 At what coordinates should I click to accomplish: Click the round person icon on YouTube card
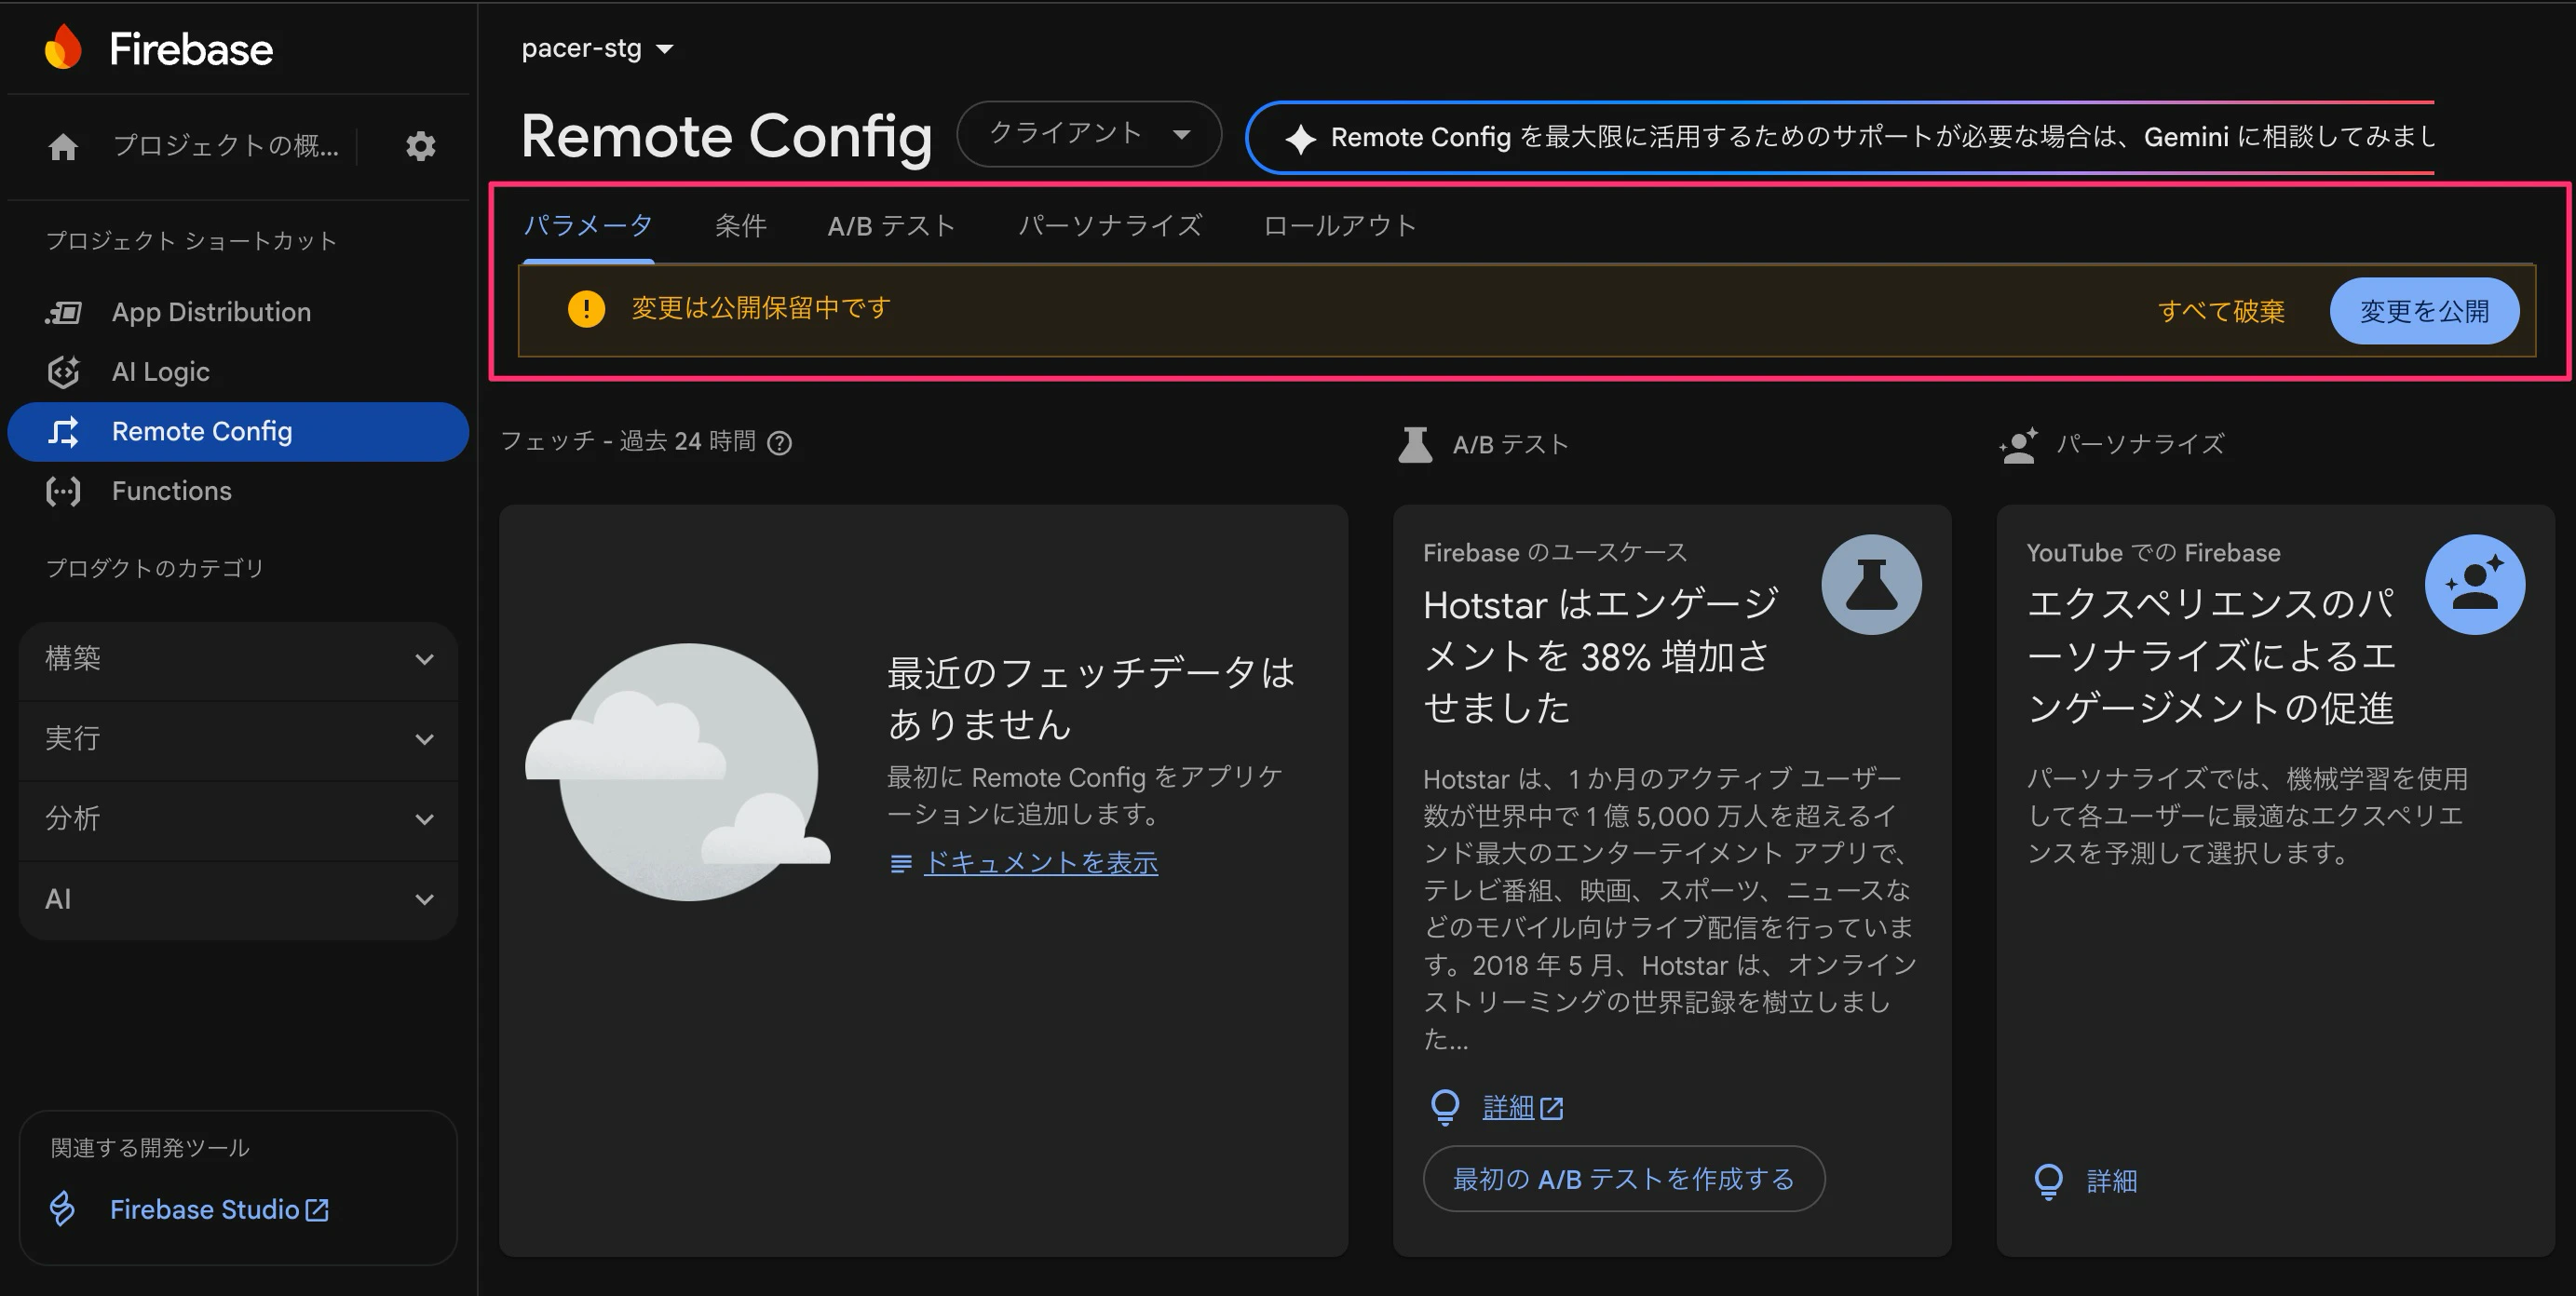pyautogui.click(x=2475, y=585)
